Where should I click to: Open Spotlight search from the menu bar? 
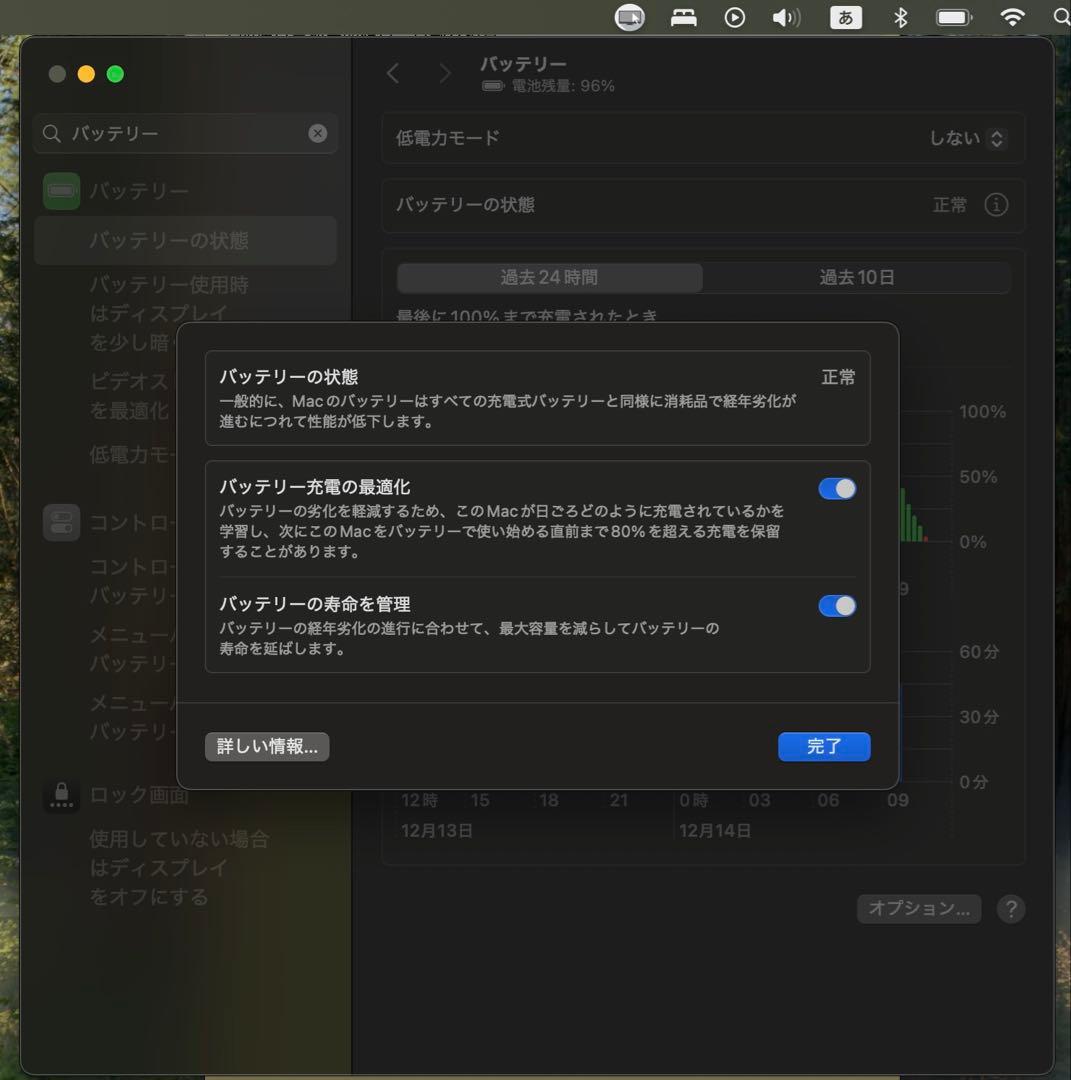pos(1058,17)
